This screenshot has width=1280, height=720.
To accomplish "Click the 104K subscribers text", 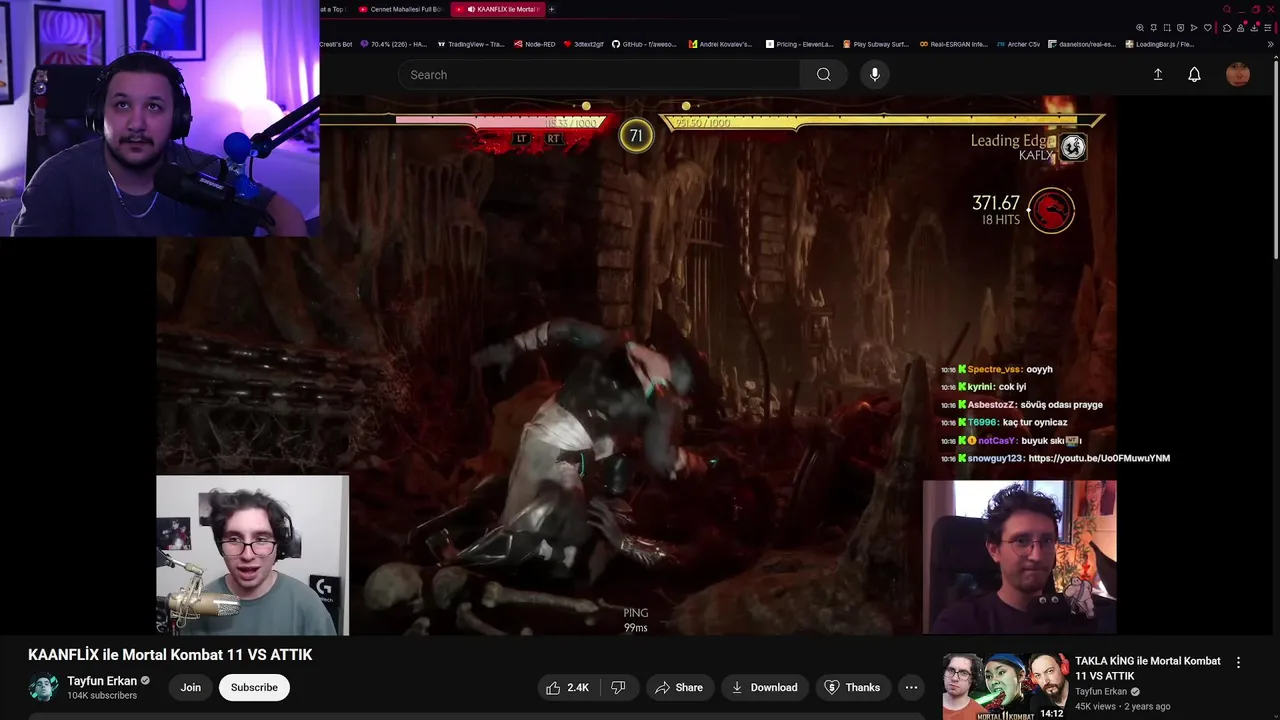I will [102, 696].
